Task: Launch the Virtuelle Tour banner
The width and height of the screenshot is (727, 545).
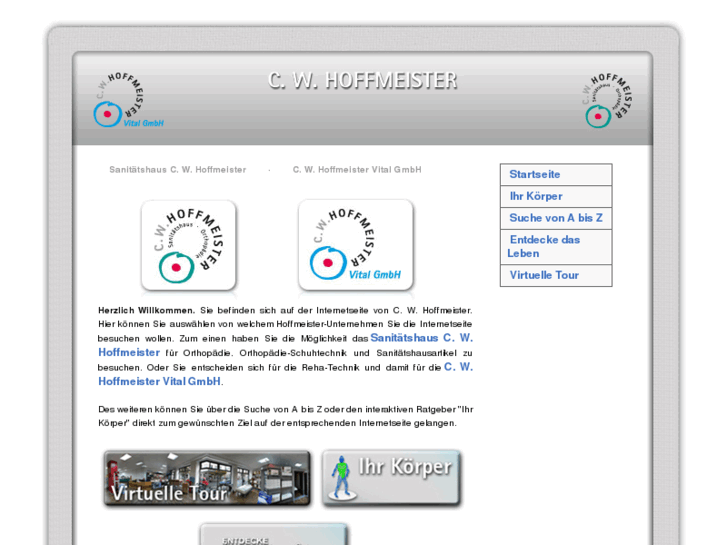Action: click(x=207, y=478)
